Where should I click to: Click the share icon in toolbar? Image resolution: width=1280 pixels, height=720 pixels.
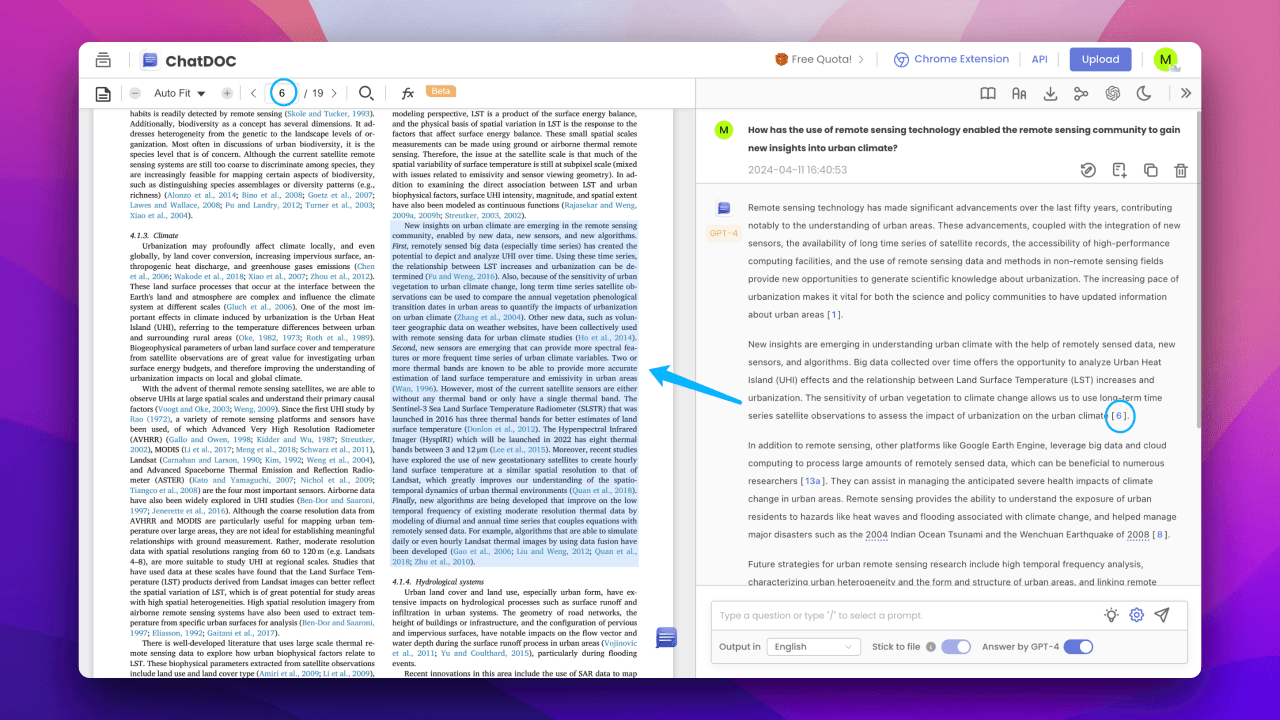pos(1081,93)
